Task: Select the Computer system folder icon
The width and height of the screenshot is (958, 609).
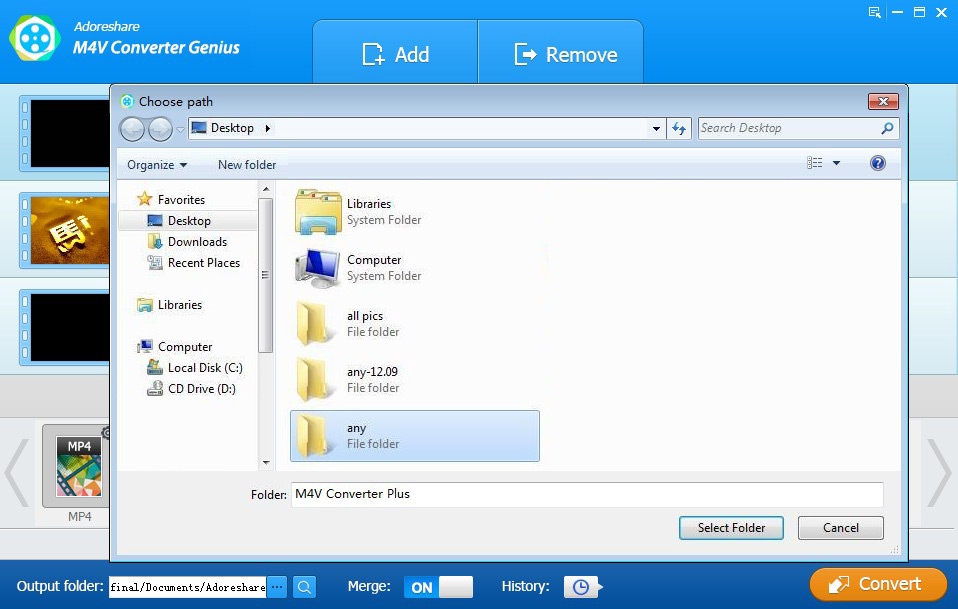Action: [x=317, y=268]
